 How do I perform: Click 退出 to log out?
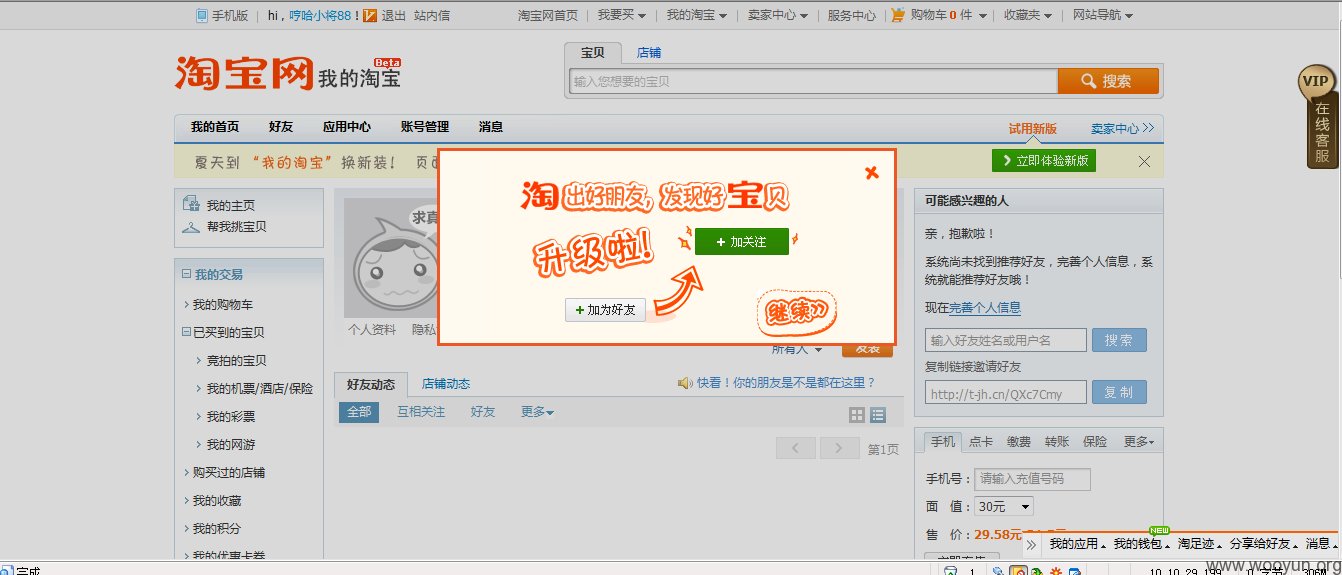(x=393, y=15)
